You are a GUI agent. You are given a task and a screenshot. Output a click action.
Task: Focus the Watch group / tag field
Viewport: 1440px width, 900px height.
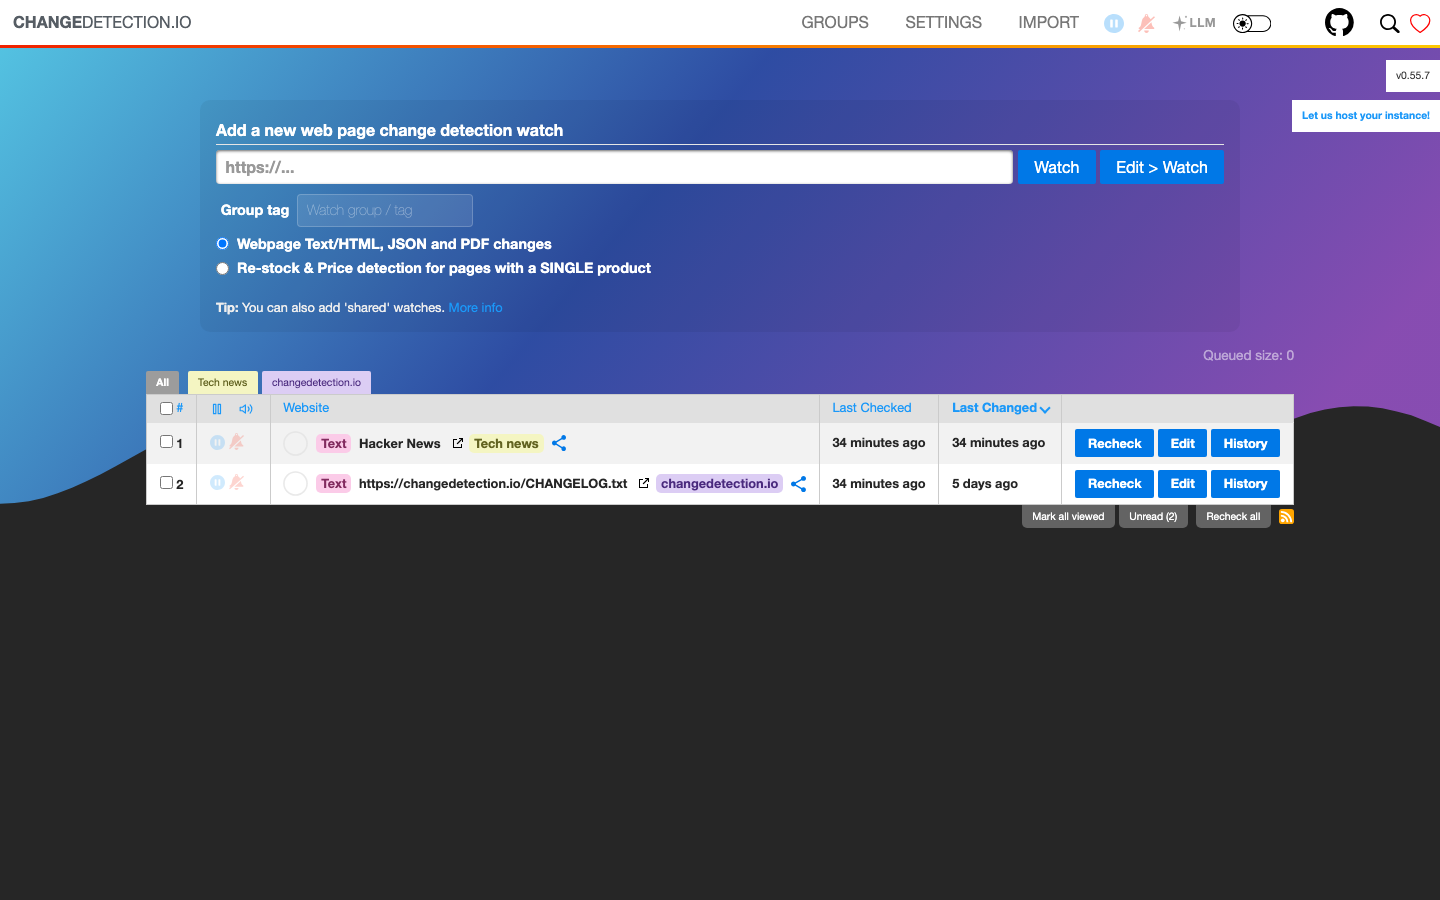coord(385,210)
